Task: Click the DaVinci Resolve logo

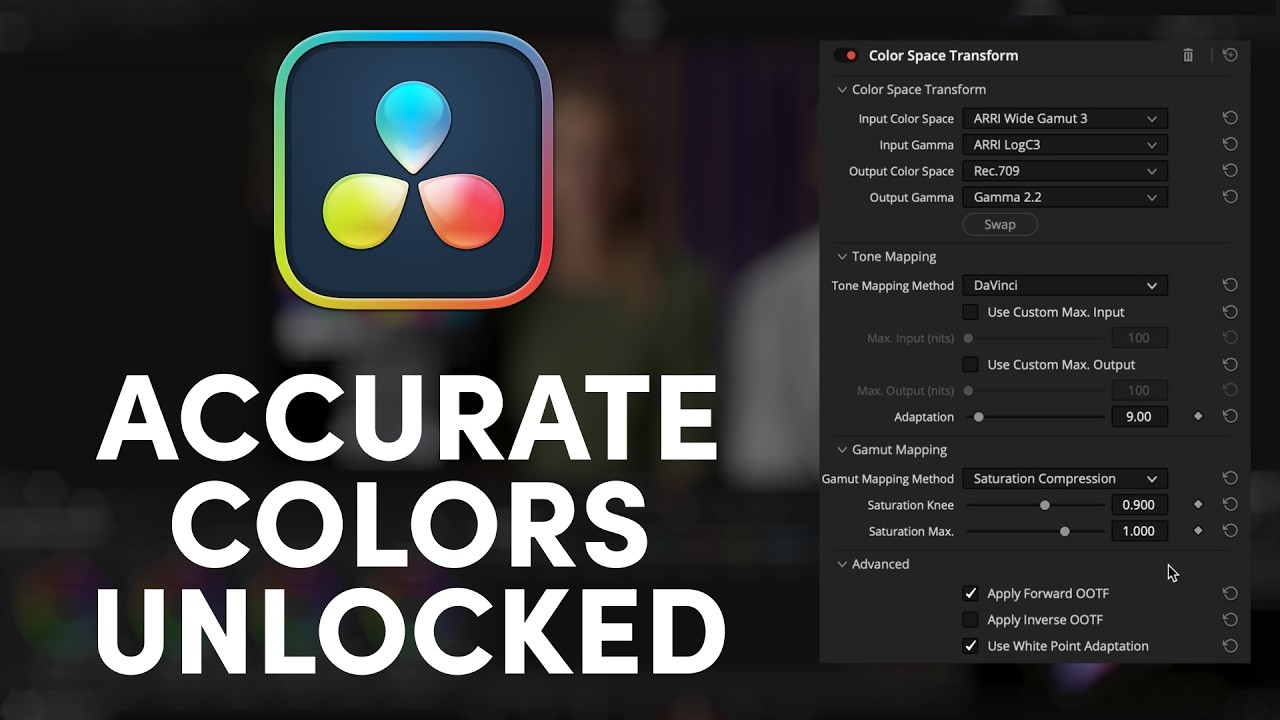Action: tap(413, 170)
